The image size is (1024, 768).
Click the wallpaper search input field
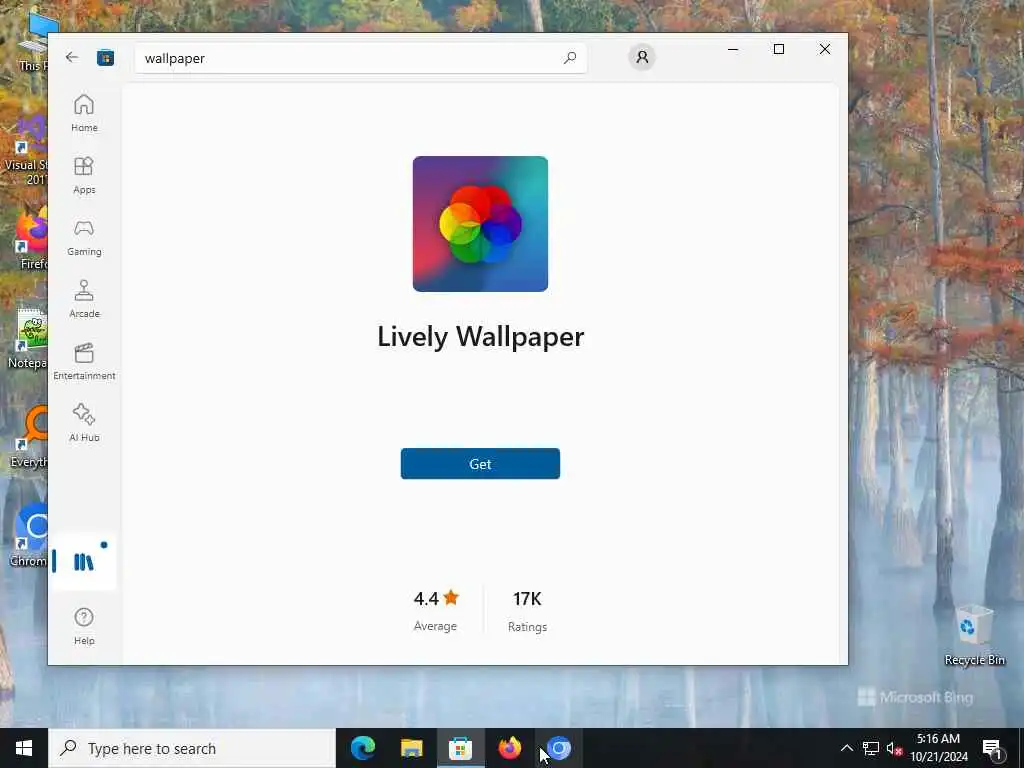tap(360, 58)
